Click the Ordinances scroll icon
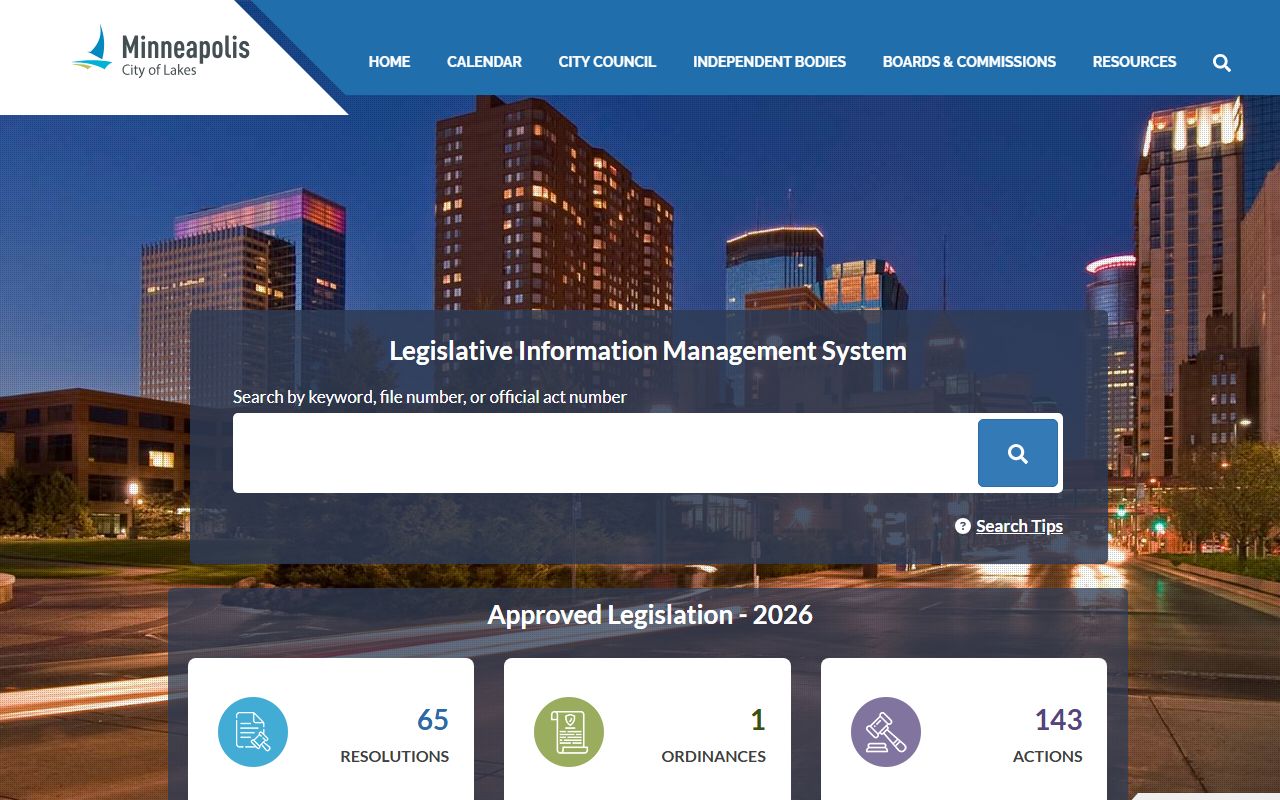Viewport: 1280px width, 800px height. (x=569, y=732)
